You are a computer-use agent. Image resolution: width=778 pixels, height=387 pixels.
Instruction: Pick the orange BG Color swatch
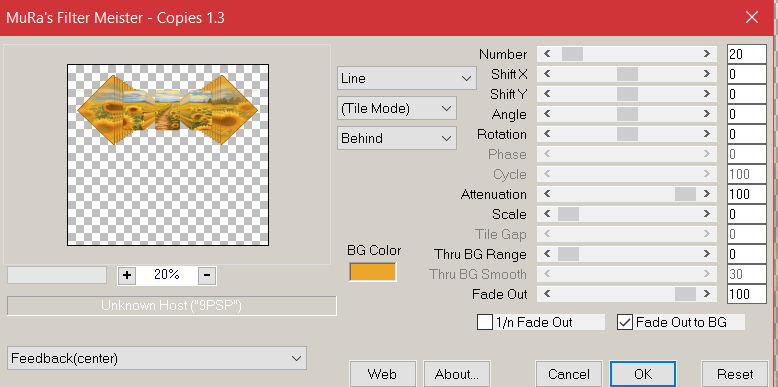[373, 272]
